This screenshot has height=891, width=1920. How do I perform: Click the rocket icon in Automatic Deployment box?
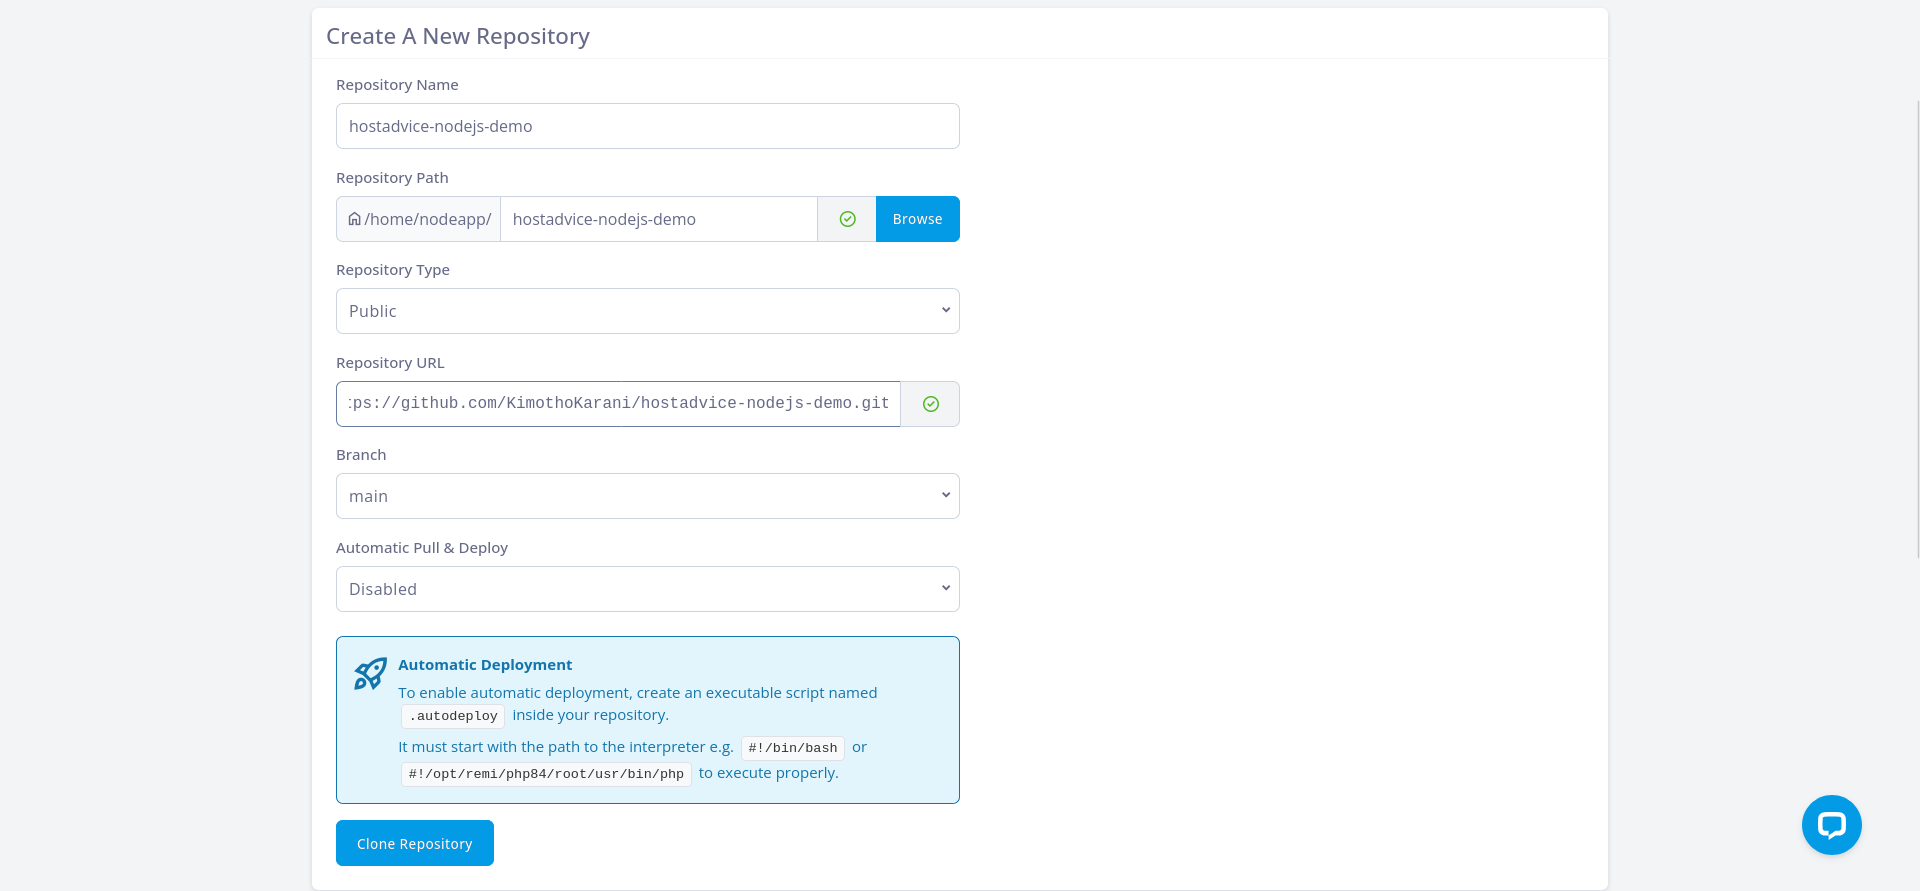pos(370,674)
